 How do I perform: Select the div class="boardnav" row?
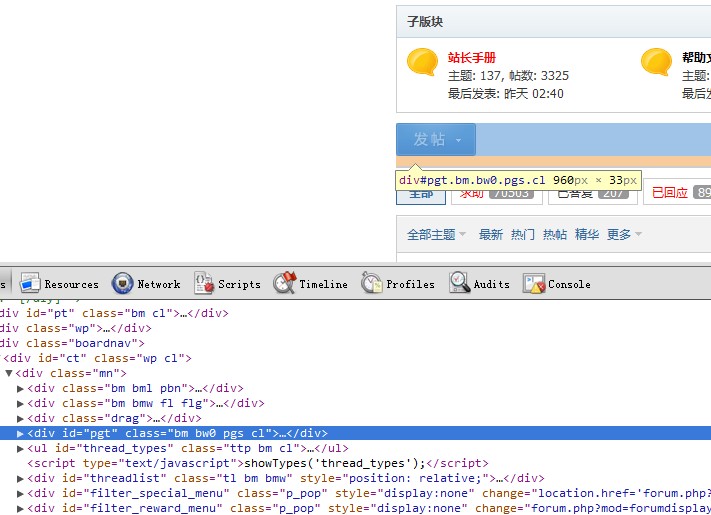point(356,343)
